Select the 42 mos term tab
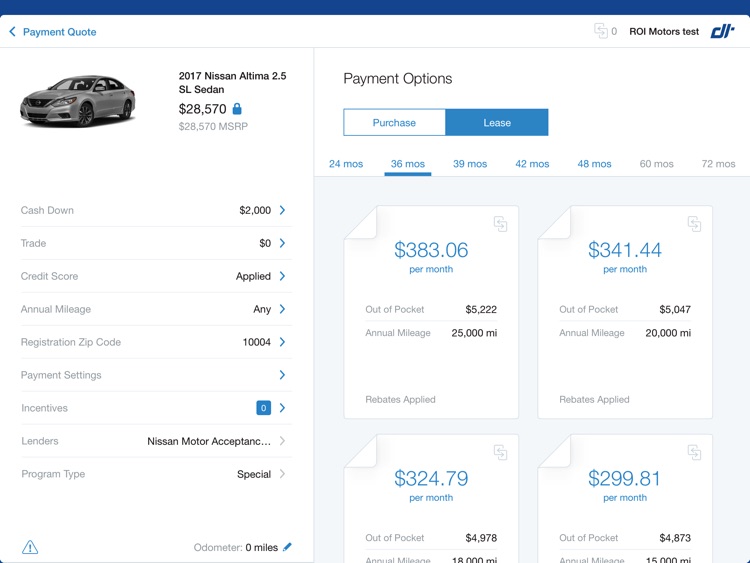750x563 pixels. pos(532,164)
